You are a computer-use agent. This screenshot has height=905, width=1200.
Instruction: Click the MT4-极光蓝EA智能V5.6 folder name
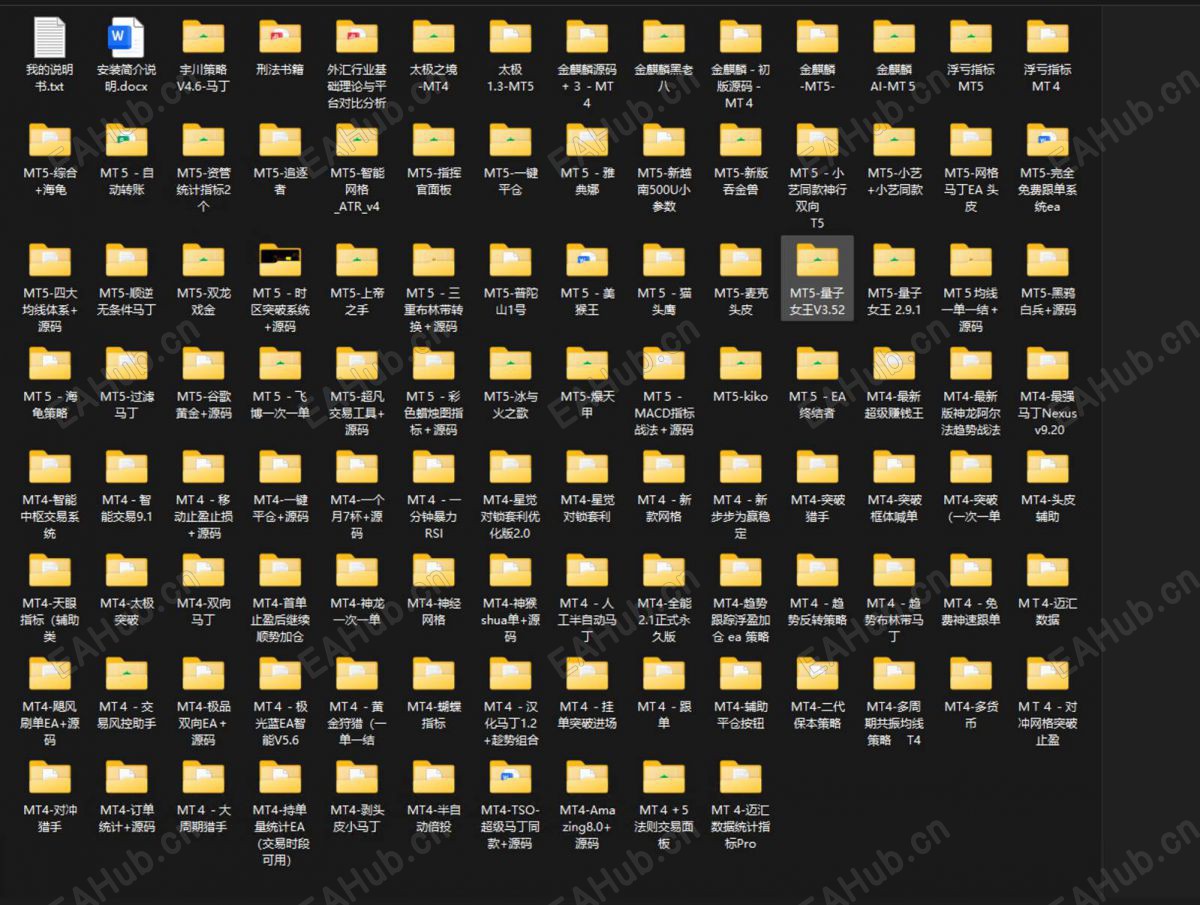tap(280, 723)
